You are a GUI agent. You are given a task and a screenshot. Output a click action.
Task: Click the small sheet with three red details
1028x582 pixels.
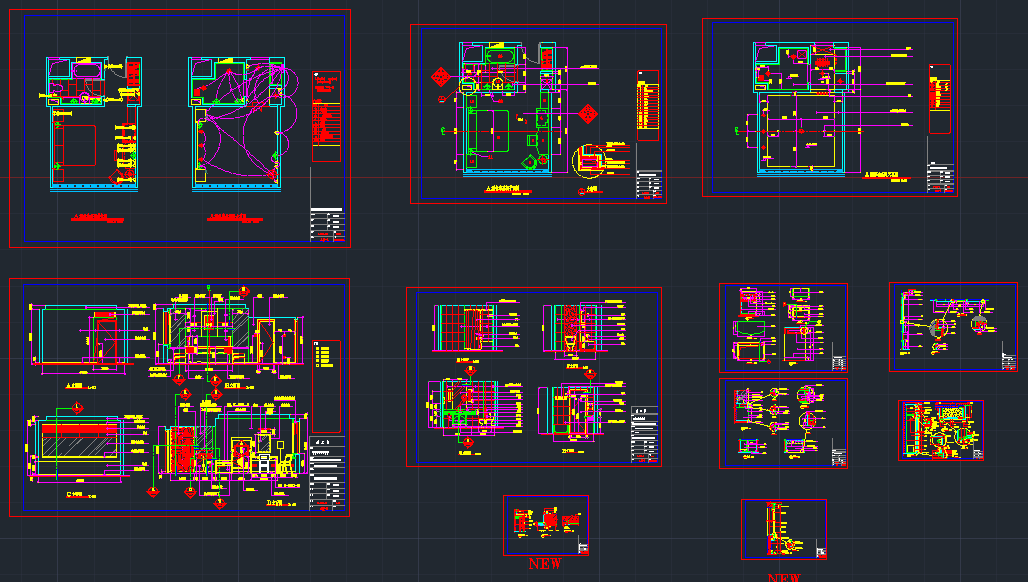point(545,525)
